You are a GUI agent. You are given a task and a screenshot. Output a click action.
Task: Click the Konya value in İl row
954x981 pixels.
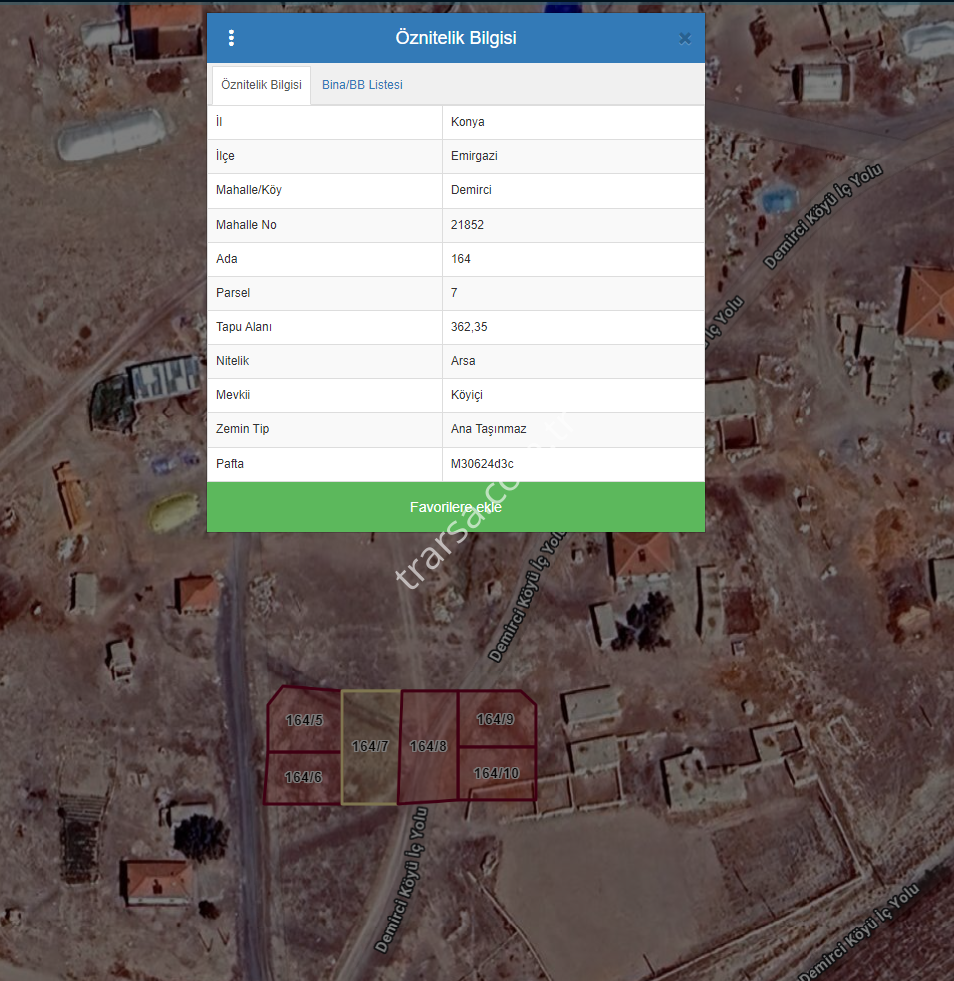468,122
